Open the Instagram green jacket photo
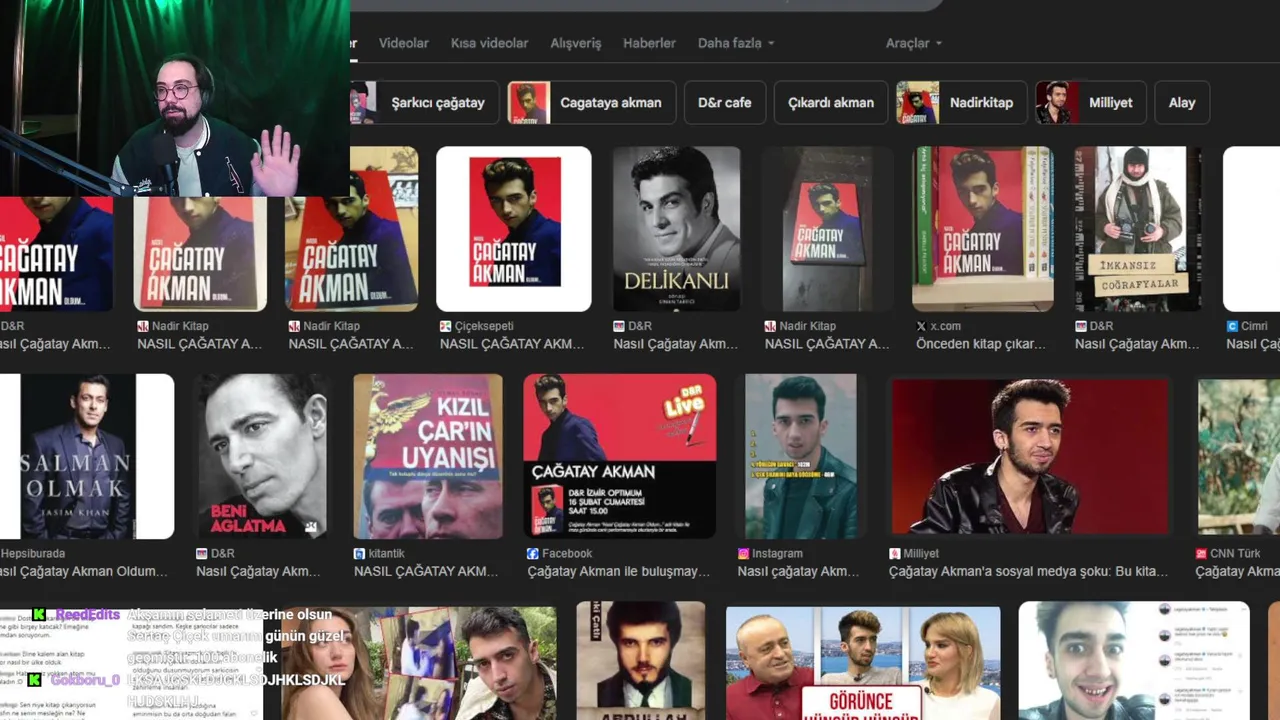The image size is (1280, 720). tap(801, 456)
